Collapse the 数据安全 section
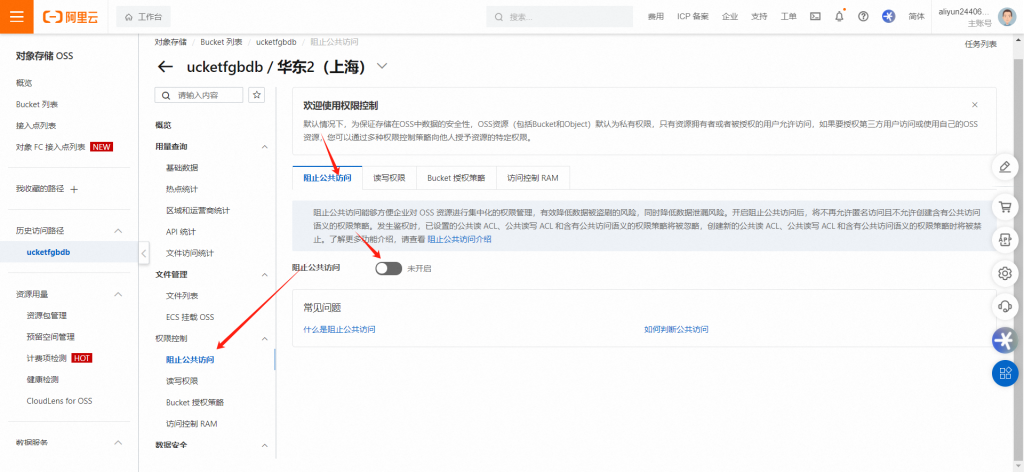Screen dimensions: 1024x472 264,445
